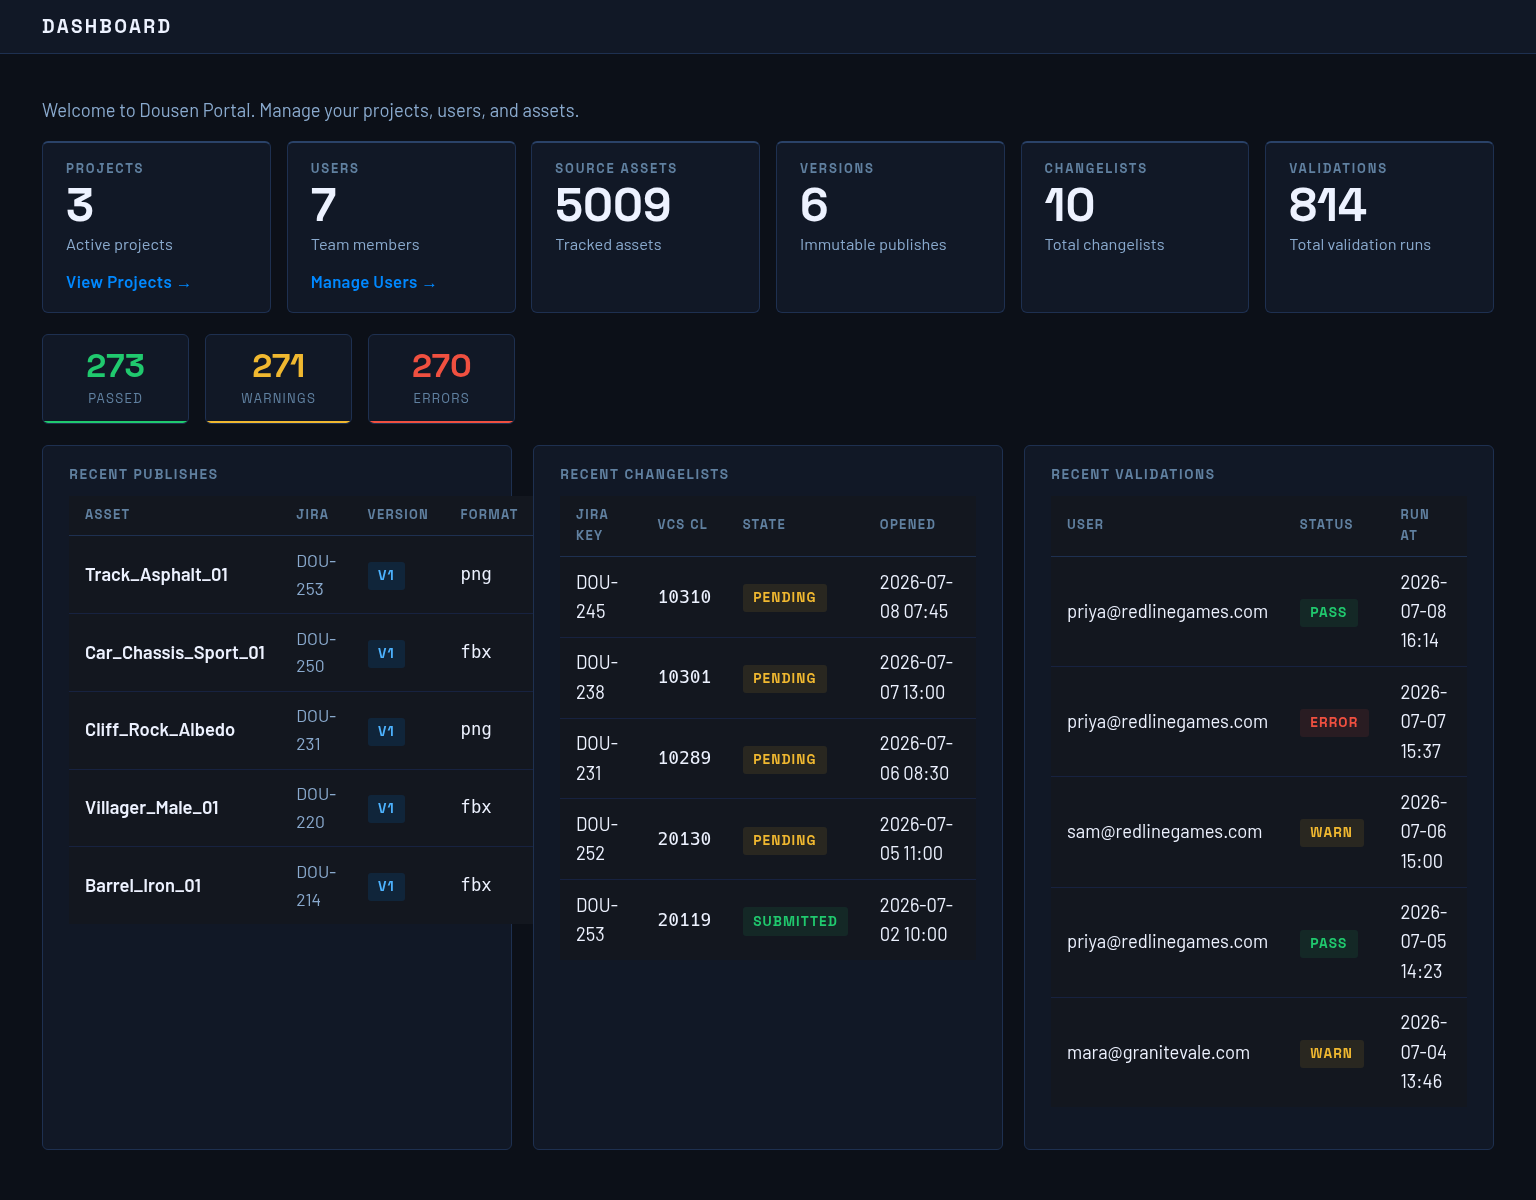This screenshot has height=1200, width=1536.
Task: Select asset Cliff_Rock_Albedo
Action: 160,730
